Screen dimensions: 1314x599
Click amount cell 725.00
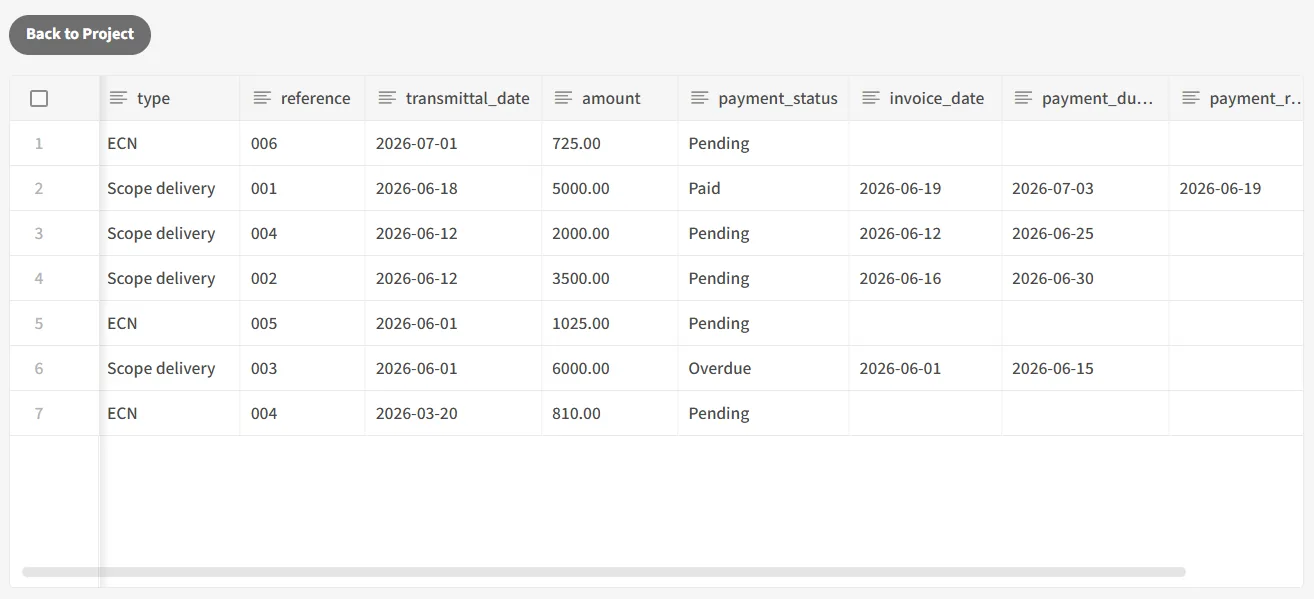tap(610, 143)
